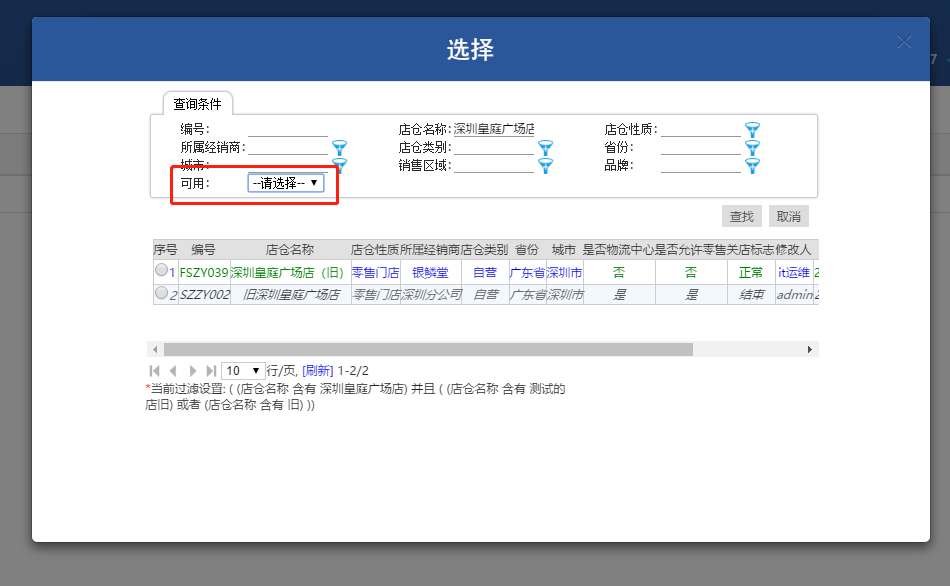Image resolution: width=950 pixels, height=586 pixels.
Task: Click the 查找 search button
Action: 743,216
